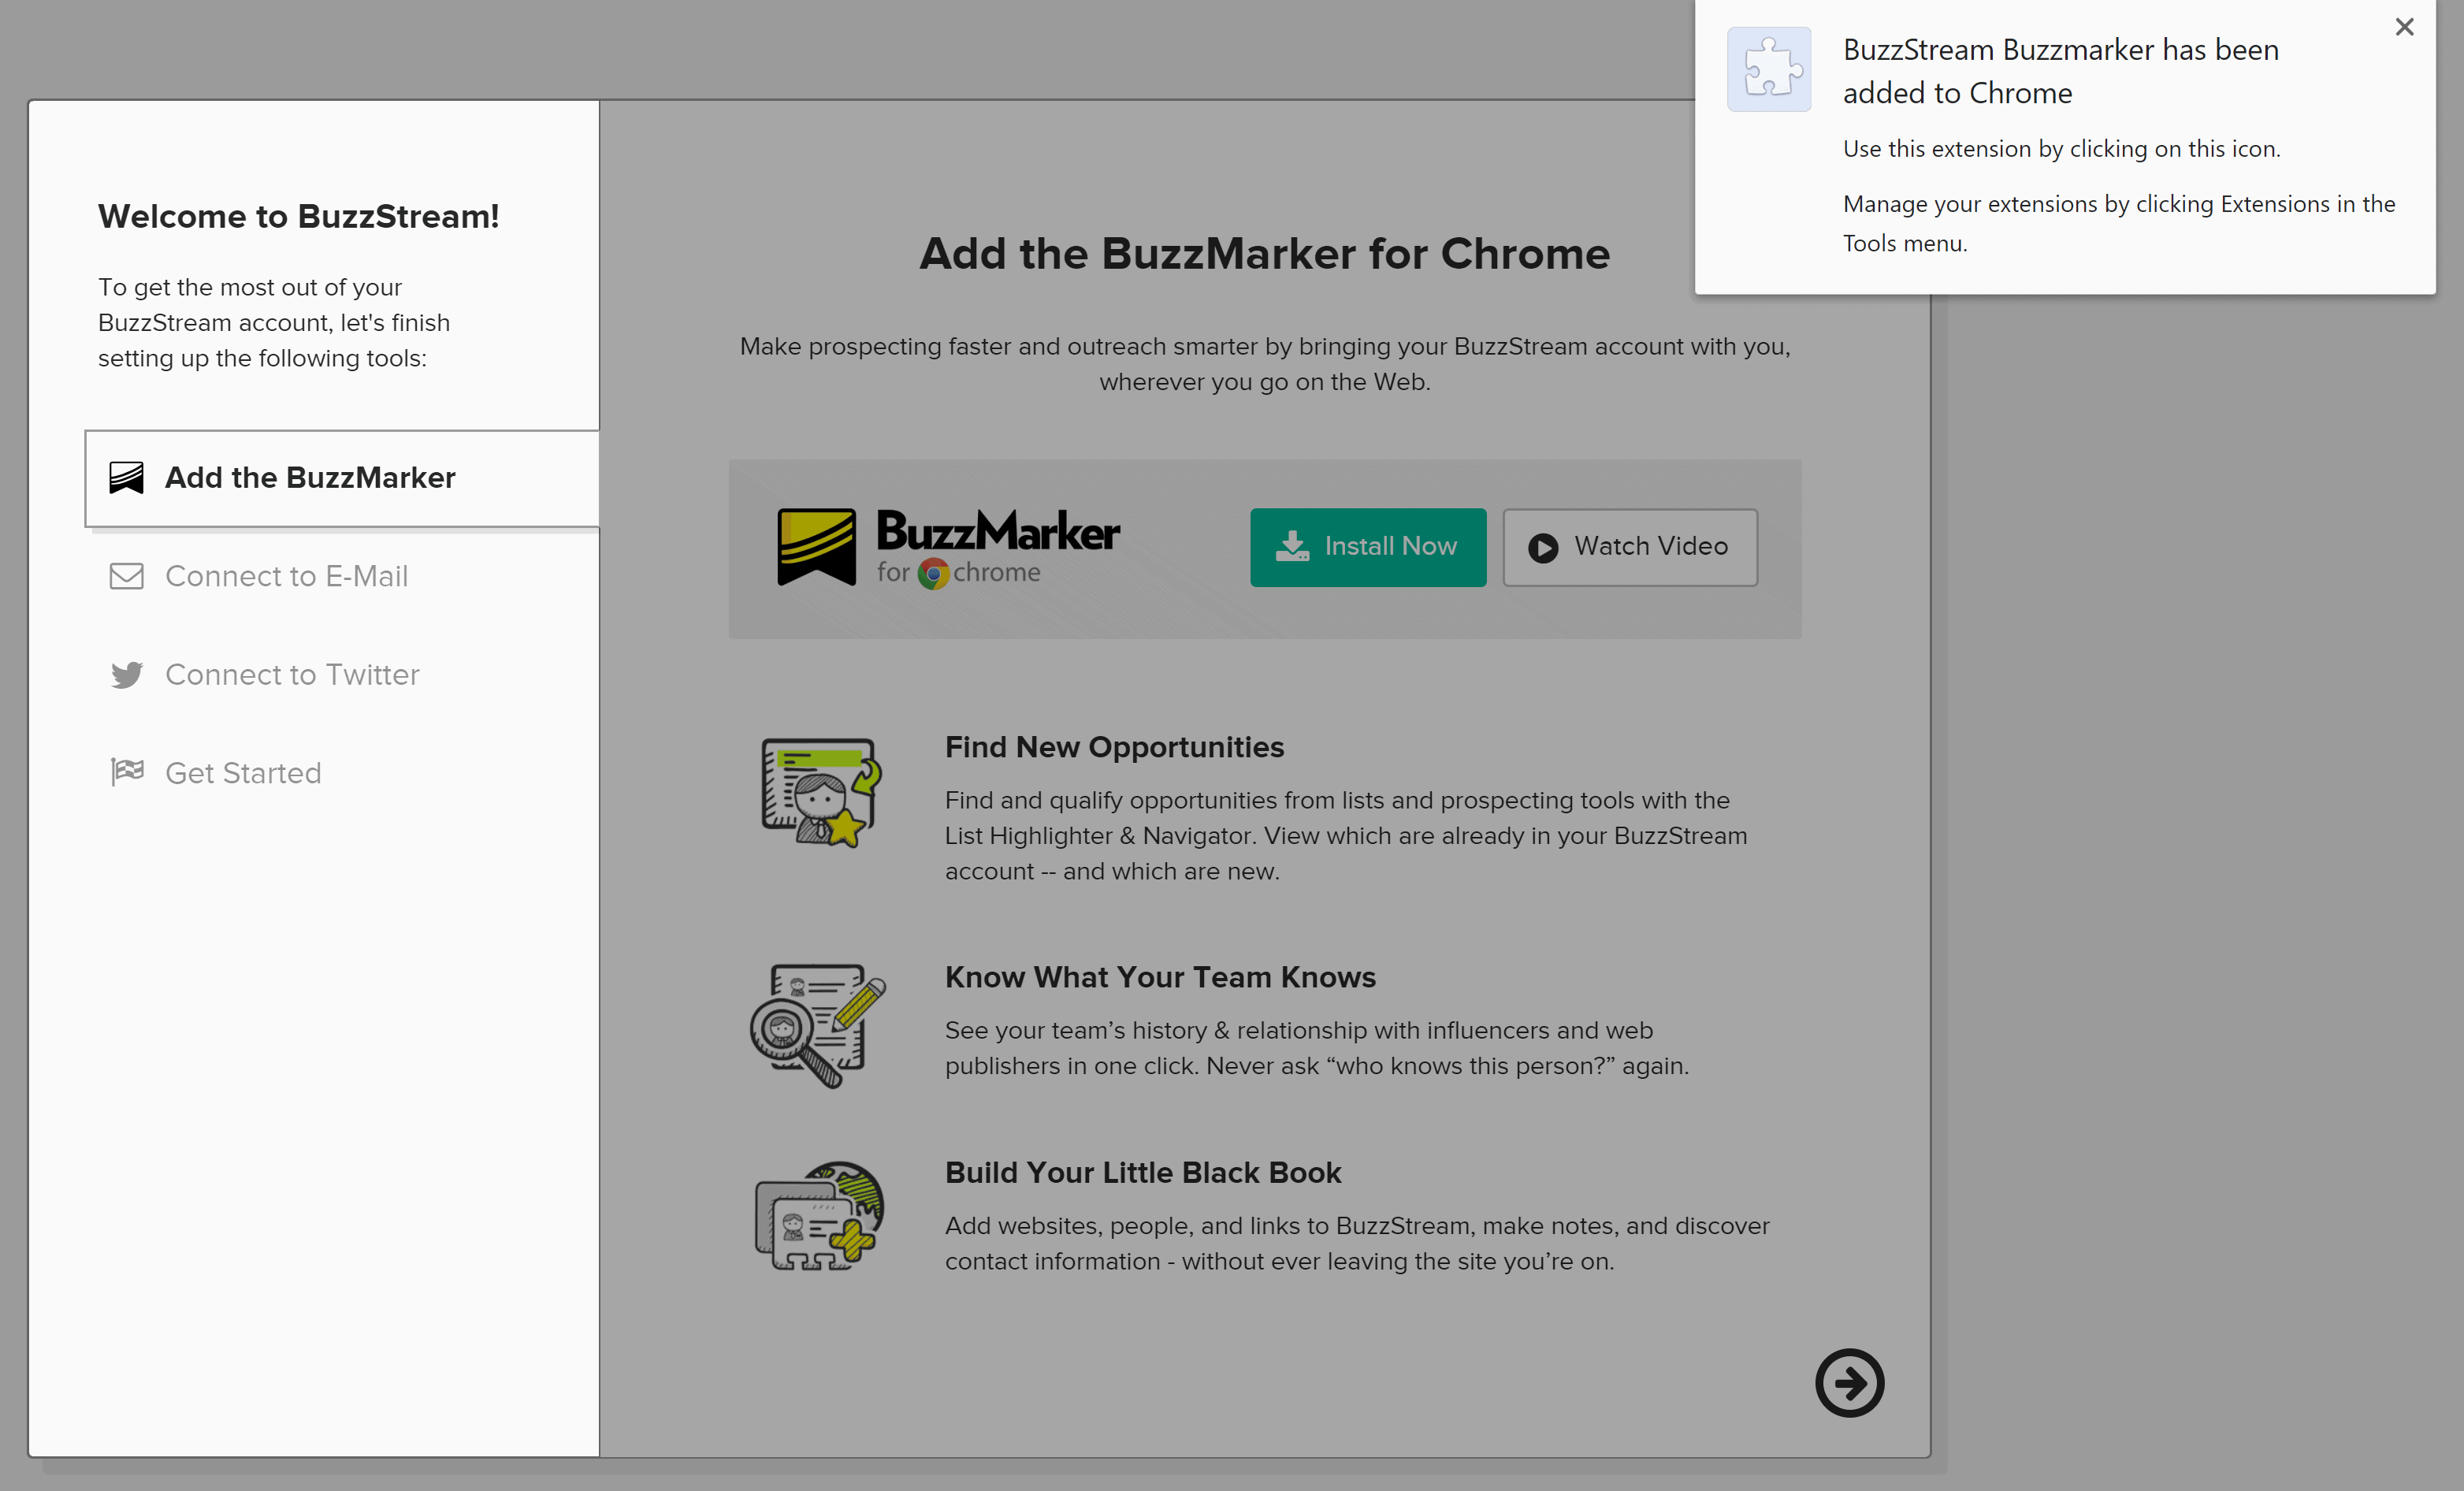
Task: Click the Watch Video button
Action: (1630, 547)
